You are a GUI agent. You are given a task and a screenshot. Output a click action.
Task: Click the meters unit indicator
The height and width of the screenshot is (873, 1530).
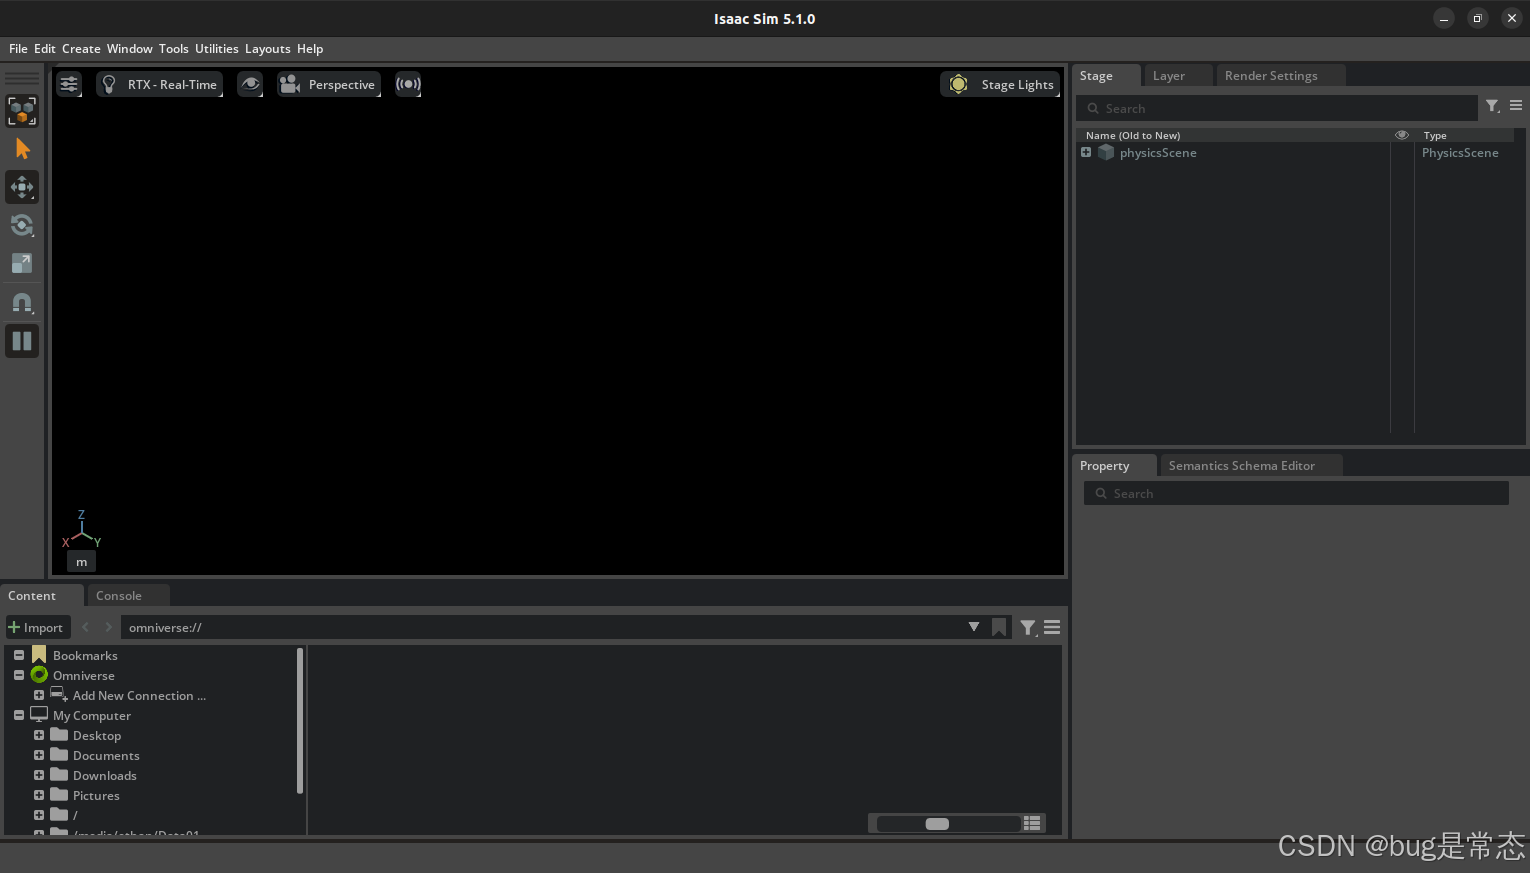82,562
